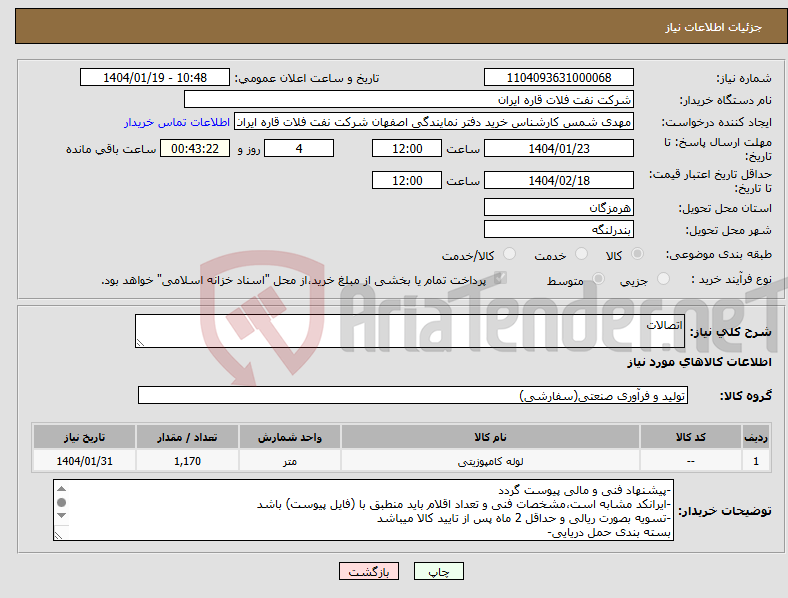Click the quantity cell 1,170

[187, 461]
